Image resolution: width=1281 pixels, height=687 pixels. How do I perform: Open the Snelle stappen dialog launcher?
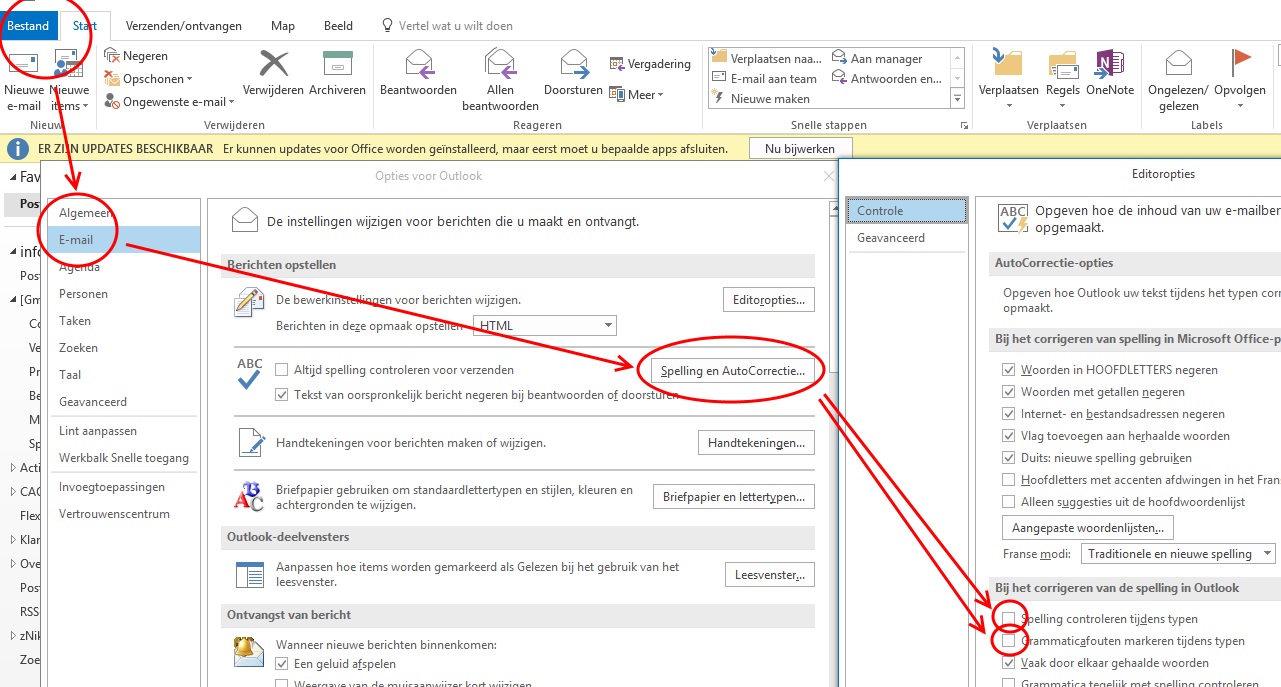[x=964, y=126]
